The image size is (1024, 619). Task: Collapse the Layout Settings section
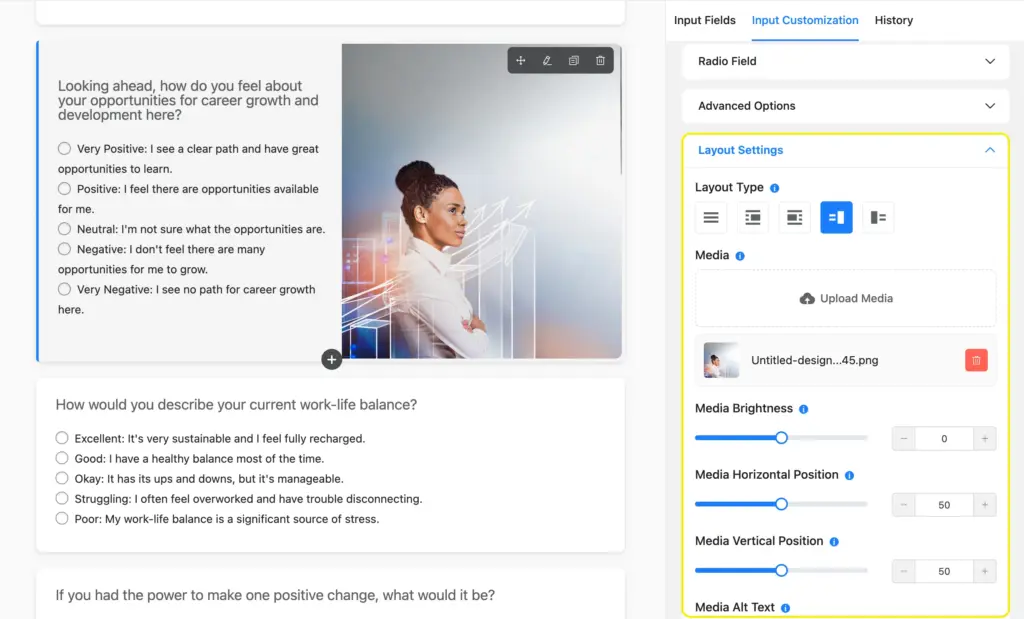coord(989,151)
